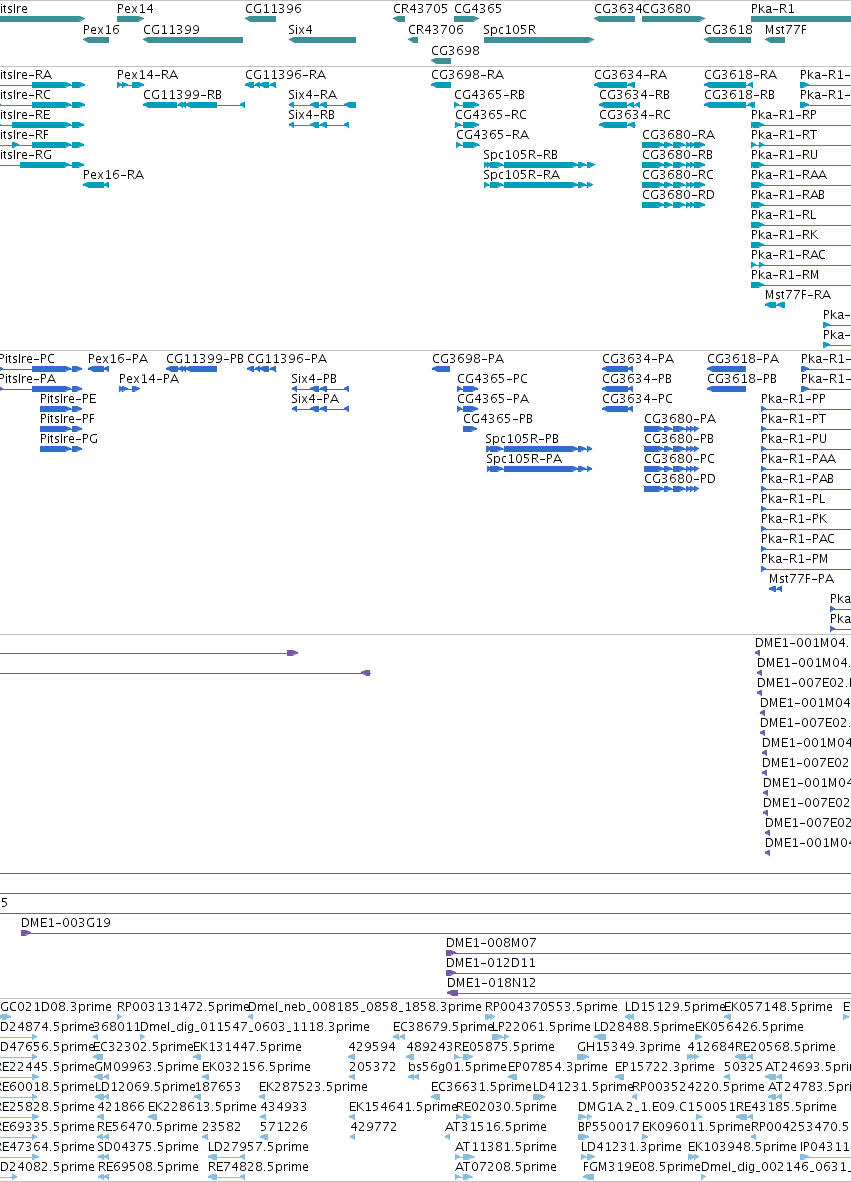Click the CG4365-PB protein feature
The width and height of the screenshot is (851, 1182).
[x=470, y=429]
